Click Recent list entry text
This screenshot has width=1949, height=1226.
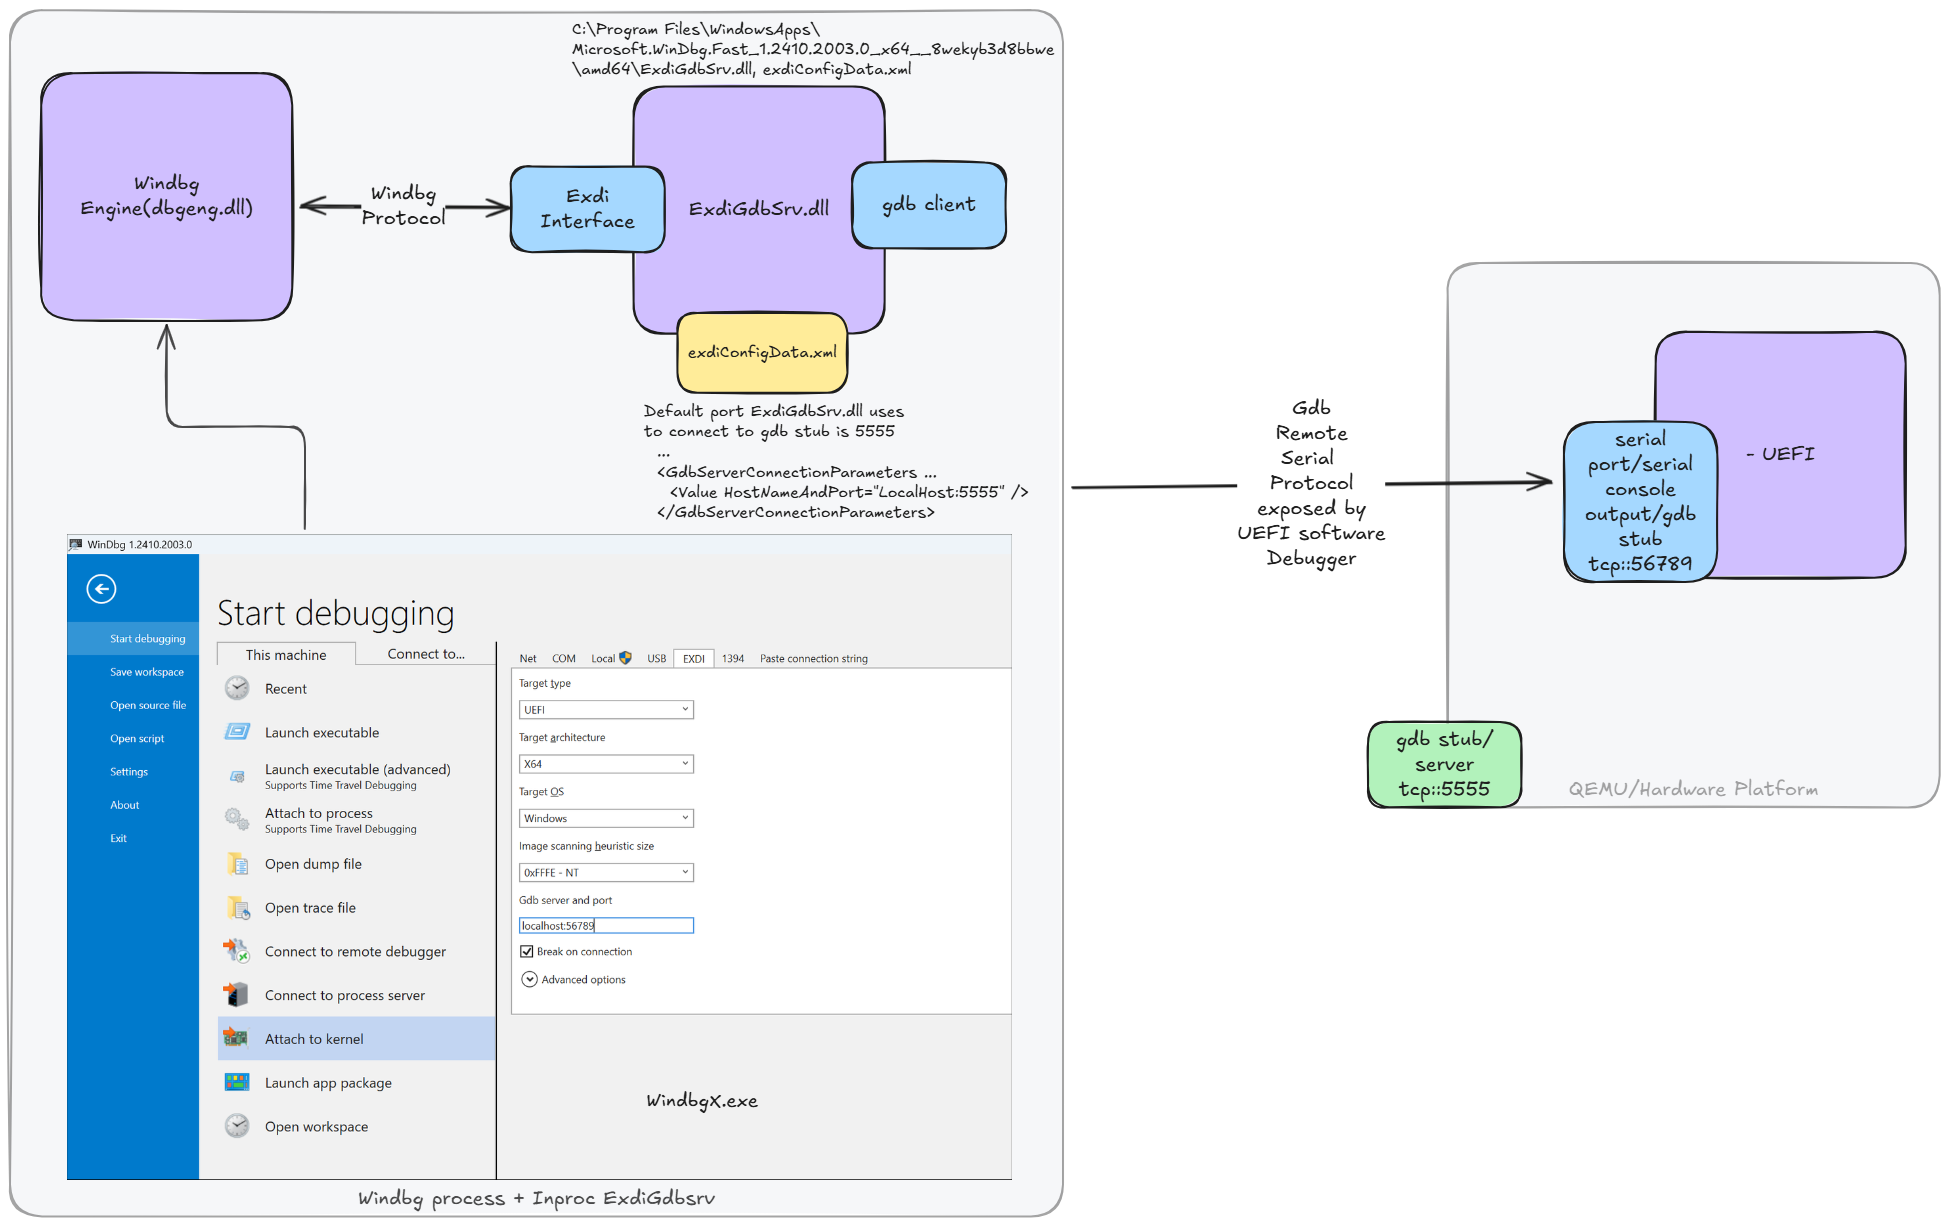click(286, 689)
